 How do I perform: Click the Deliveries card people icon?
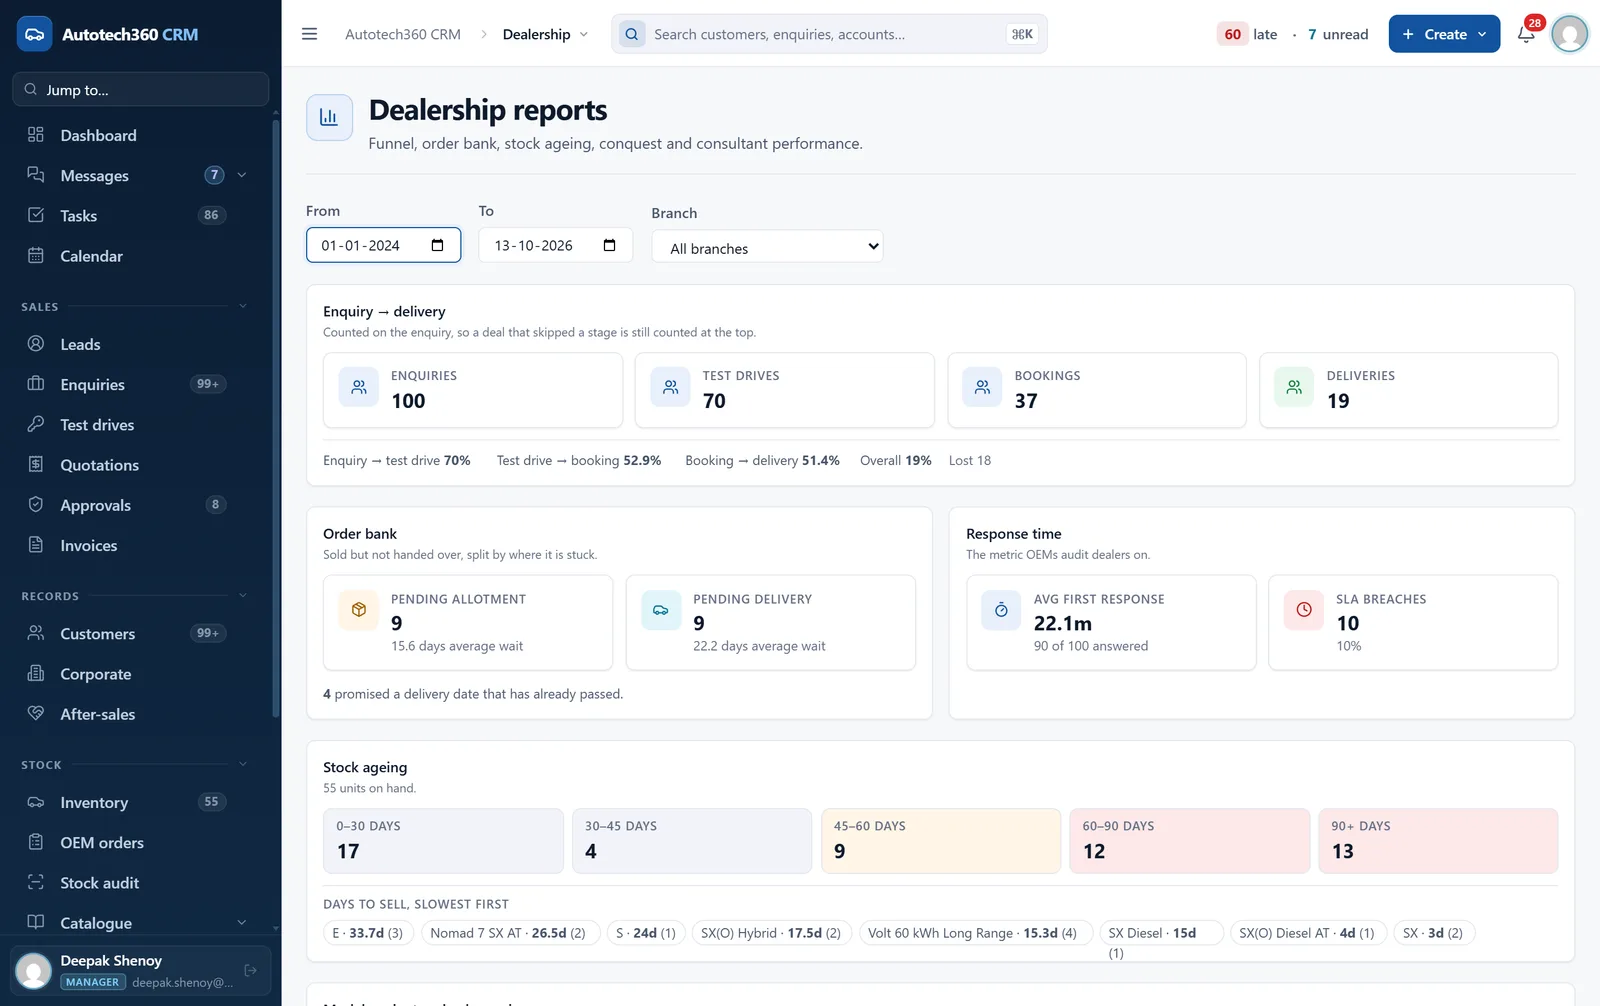(1294, 387)
